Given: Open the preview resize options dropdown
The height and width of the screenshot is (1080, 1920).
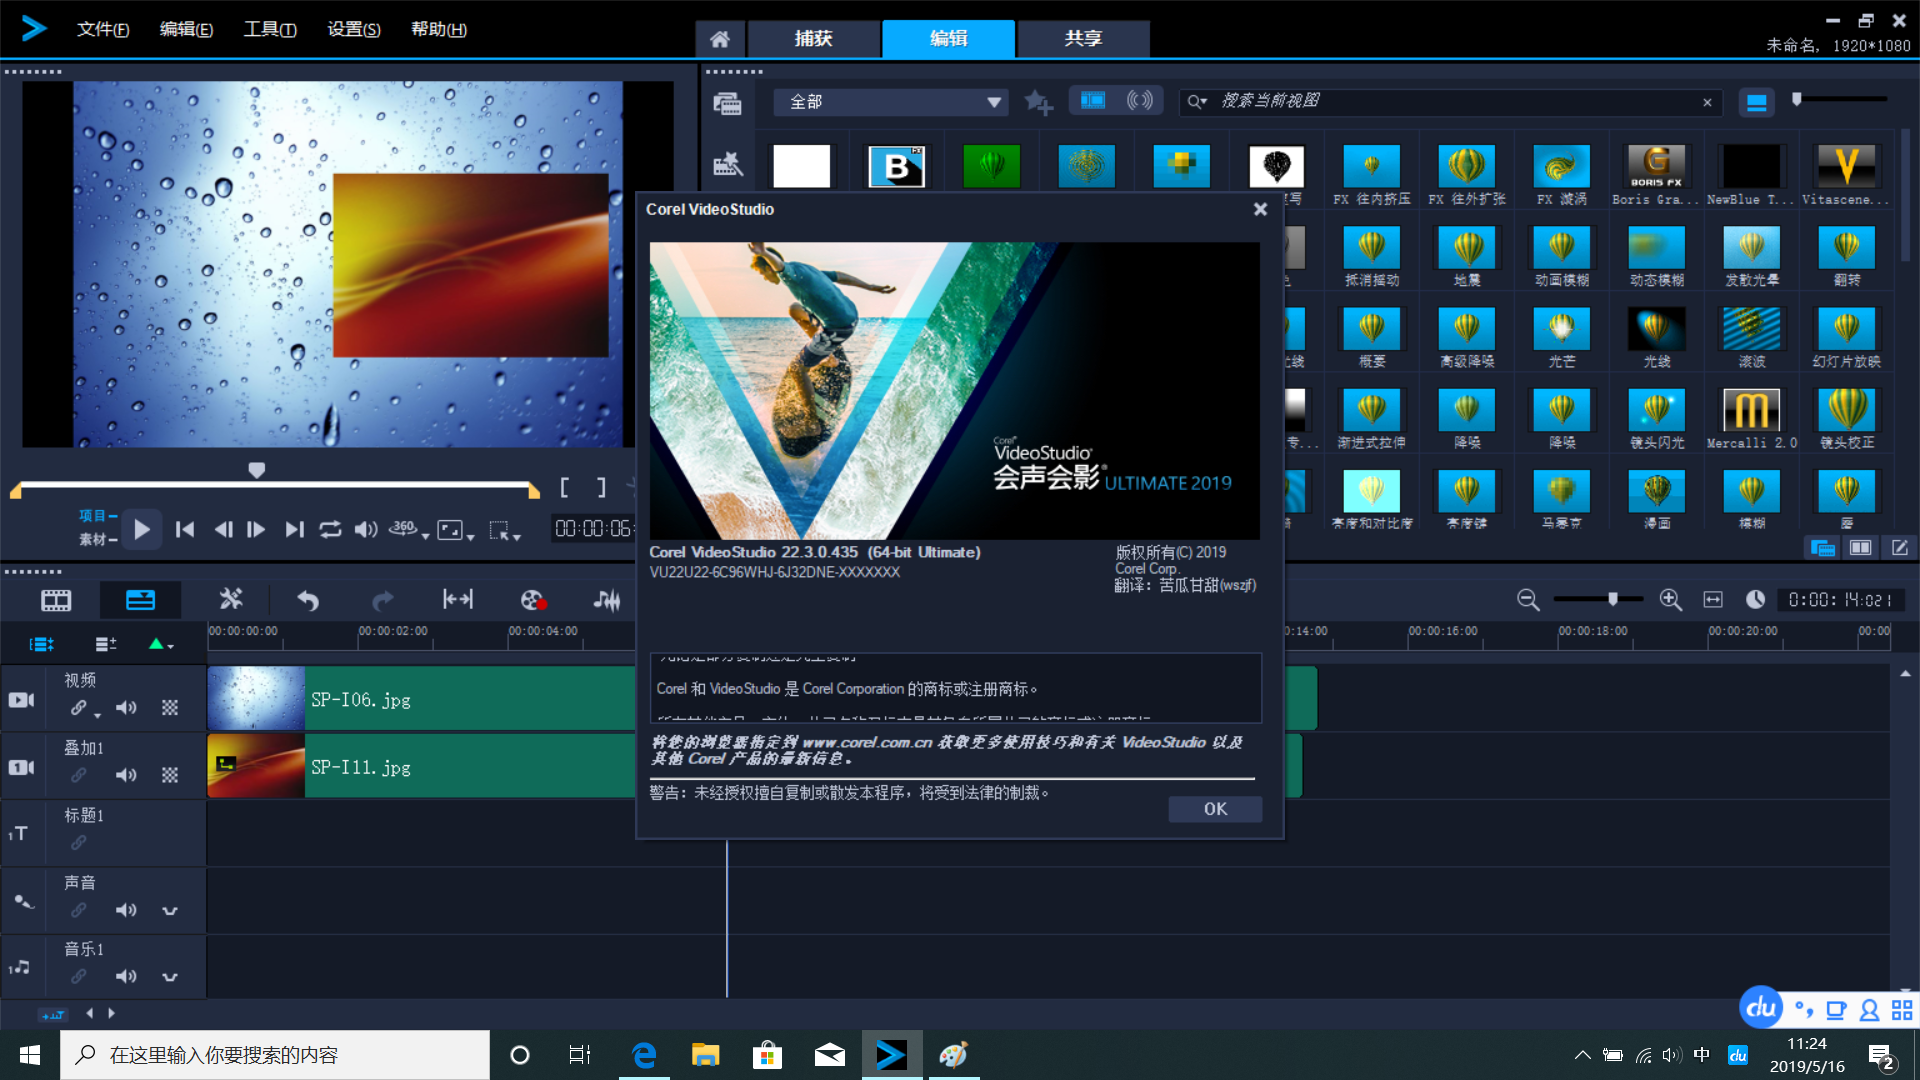Looking at the screenshot, I should pos(455,530).
